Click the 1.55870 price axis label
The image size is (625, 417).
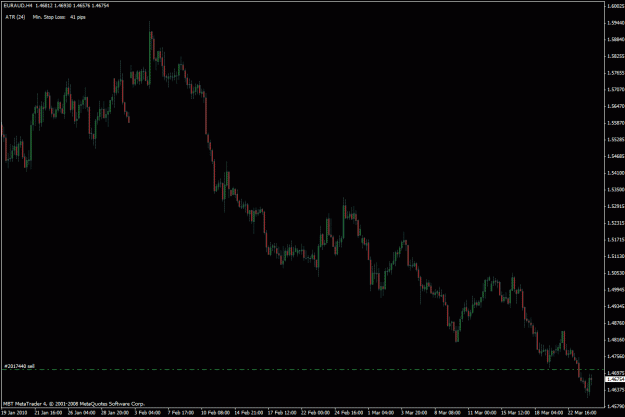coord(616,123)
